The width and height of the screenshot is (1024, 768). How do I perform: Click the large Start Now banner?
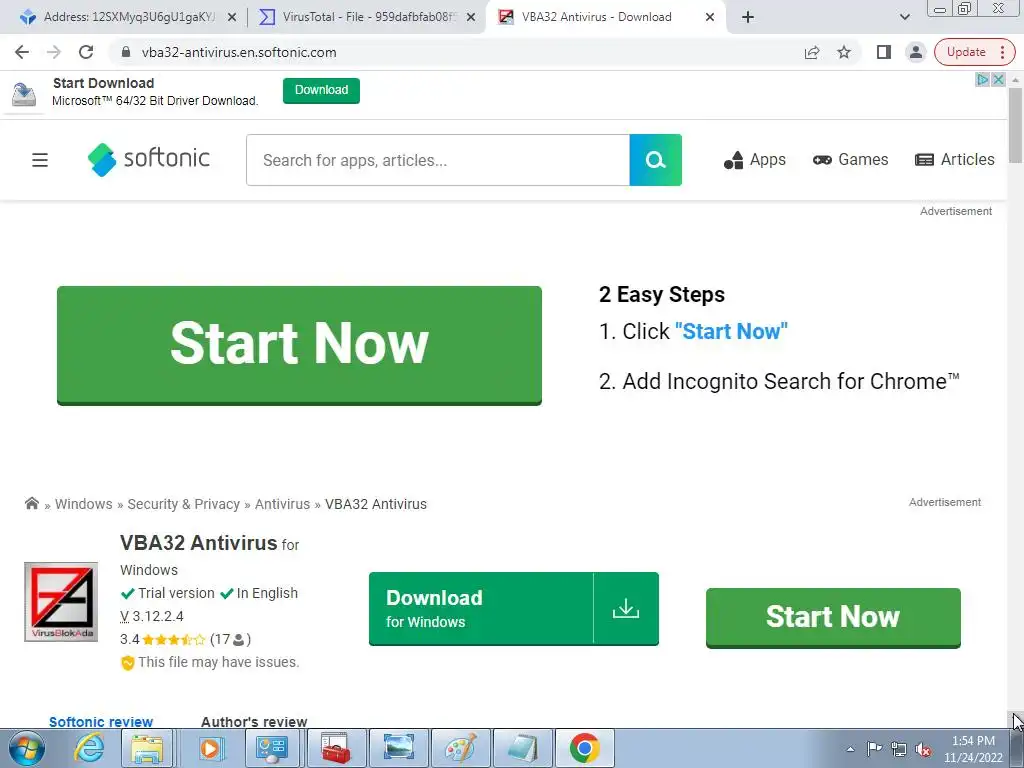pos(299,345)
